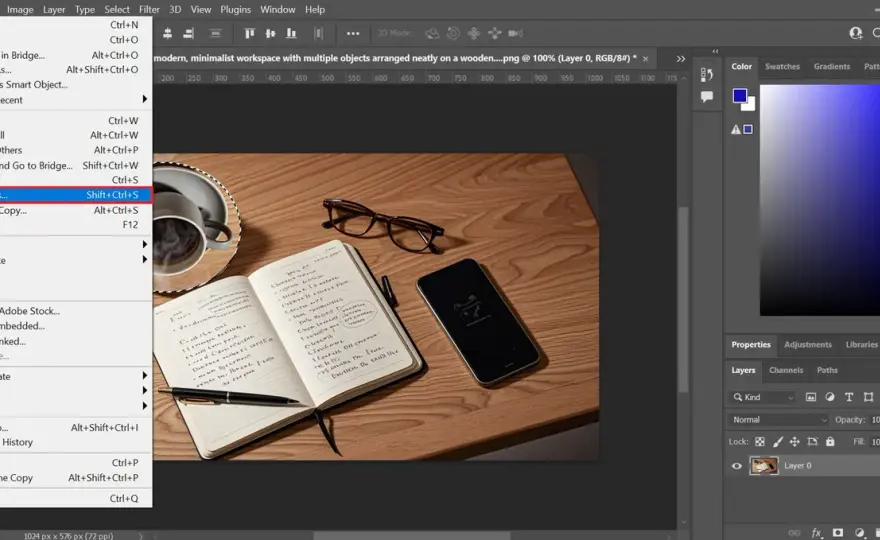Image resolution: width=880 pixels, height=540 pixels.
Task: Choose the Ctrl+Q exit entry
Action: tap(75, 498)
